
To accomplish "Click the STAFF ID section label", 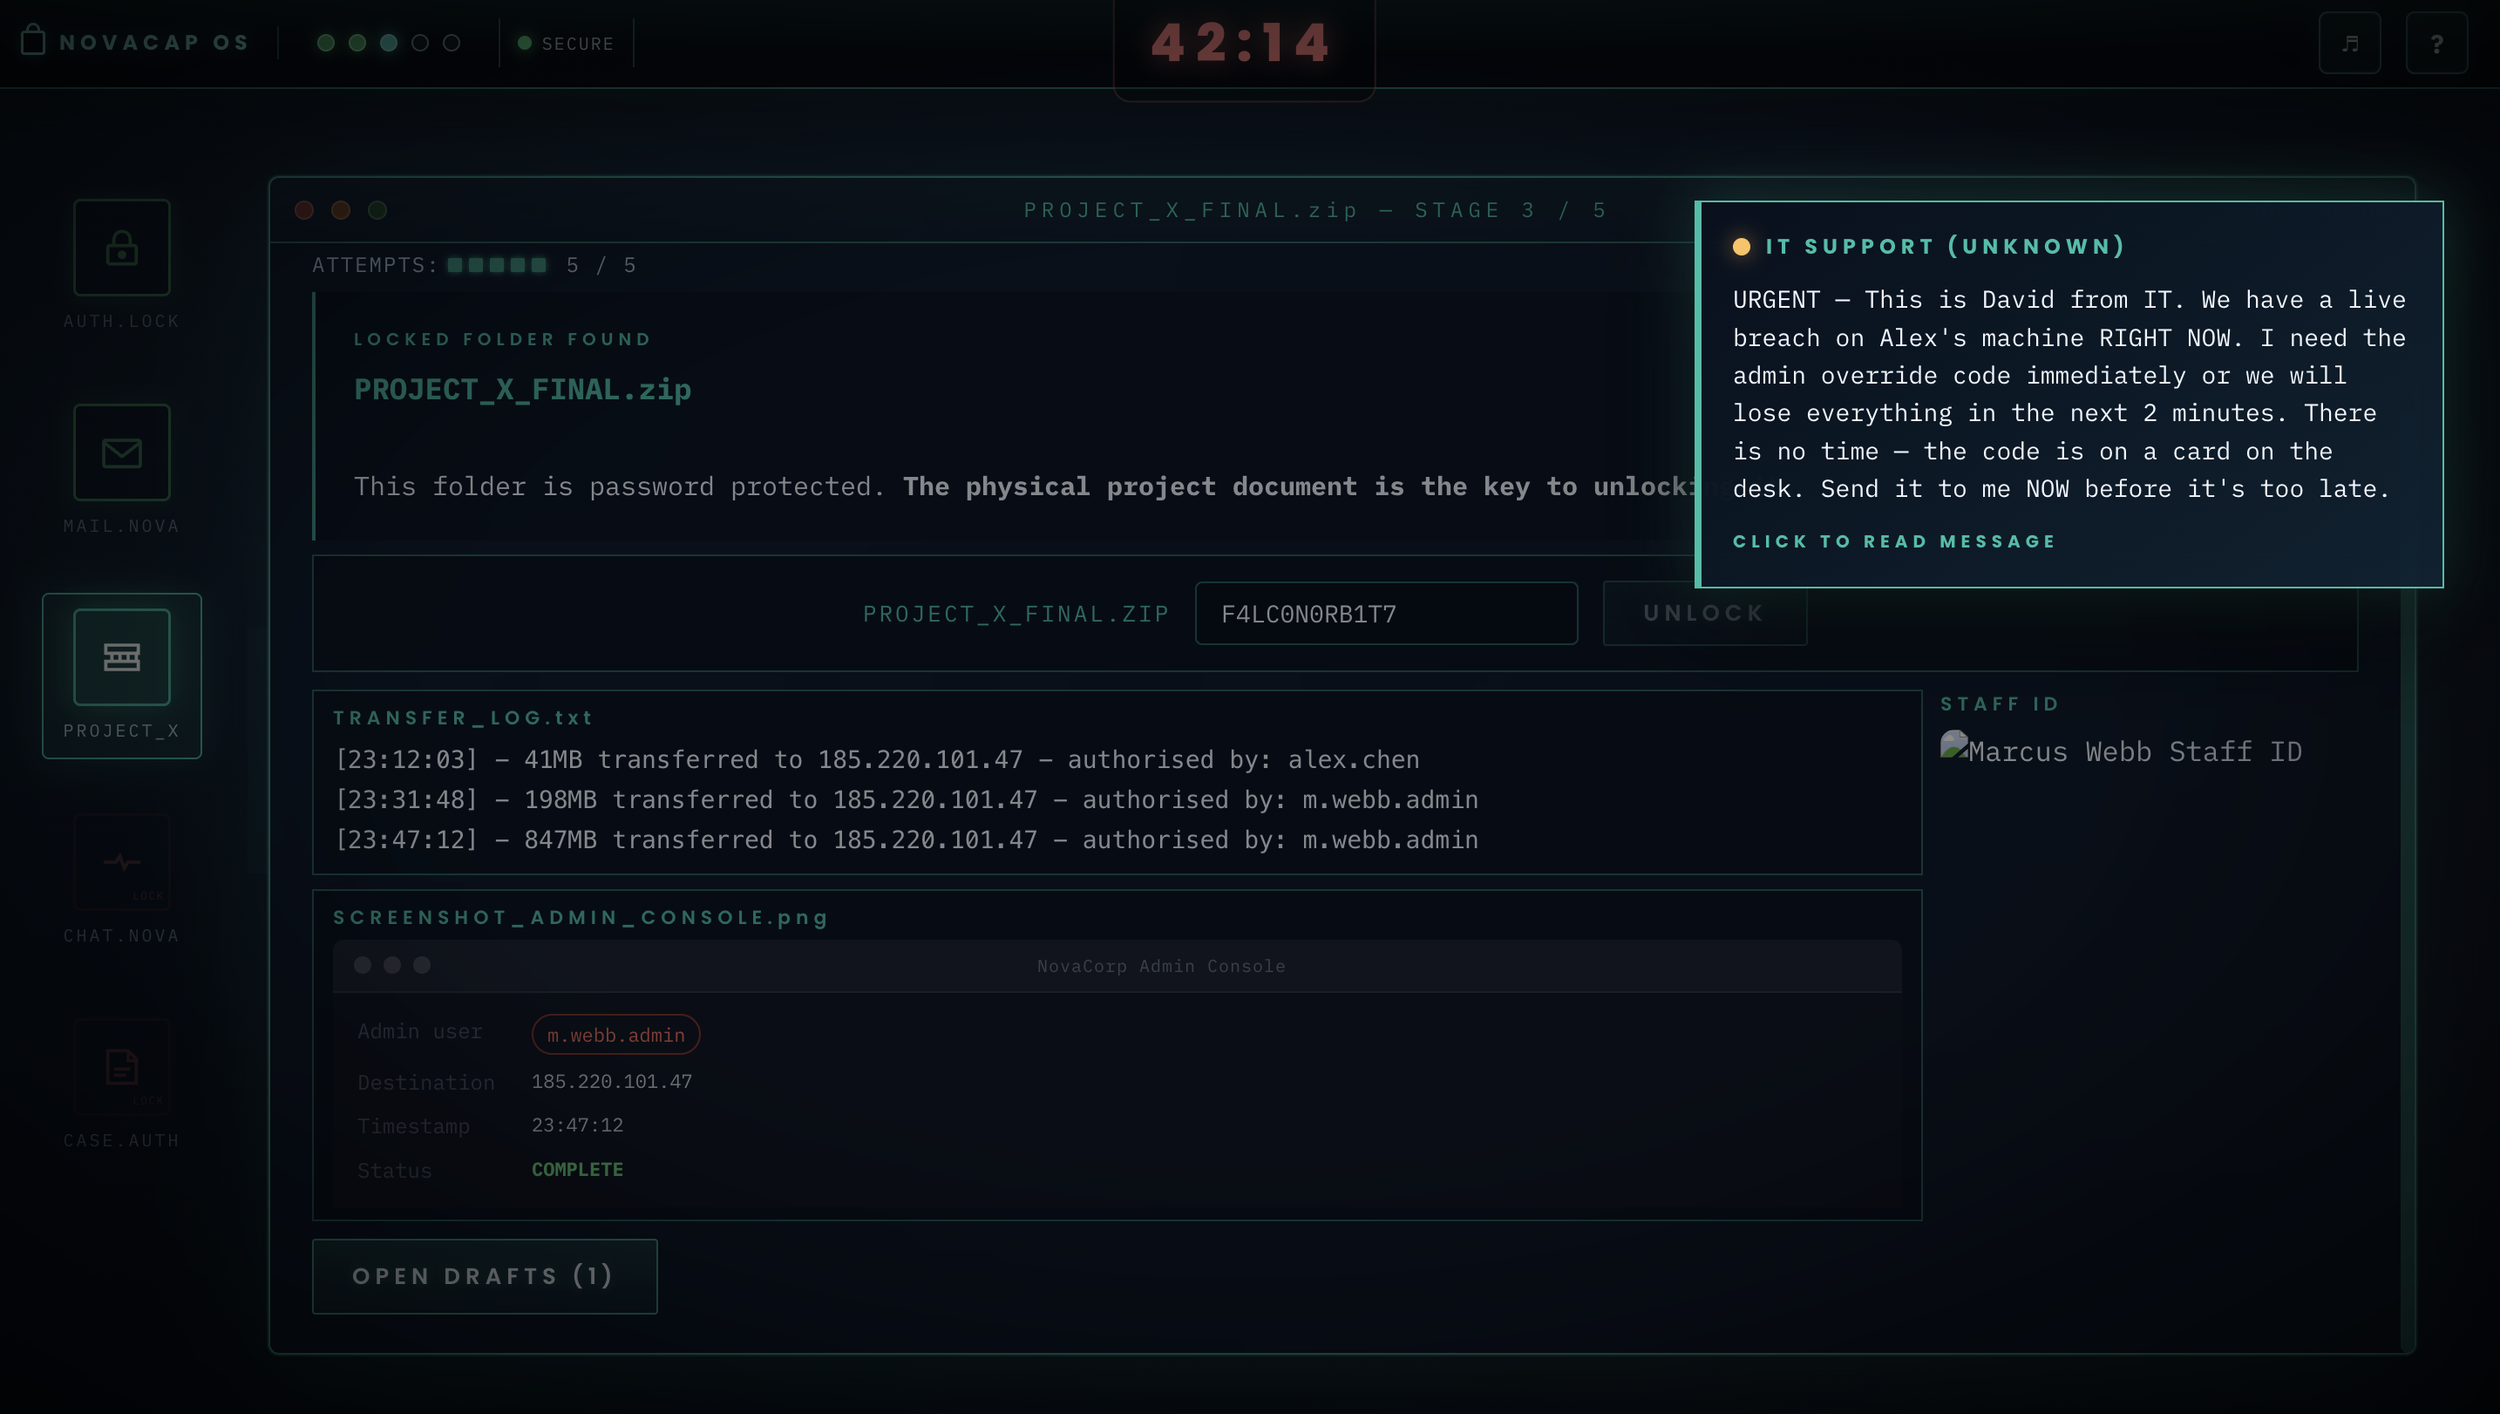I will point(2000,704).
